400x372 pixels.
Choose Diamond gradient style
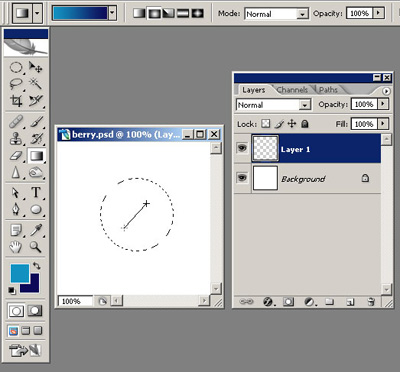point(198,13)
